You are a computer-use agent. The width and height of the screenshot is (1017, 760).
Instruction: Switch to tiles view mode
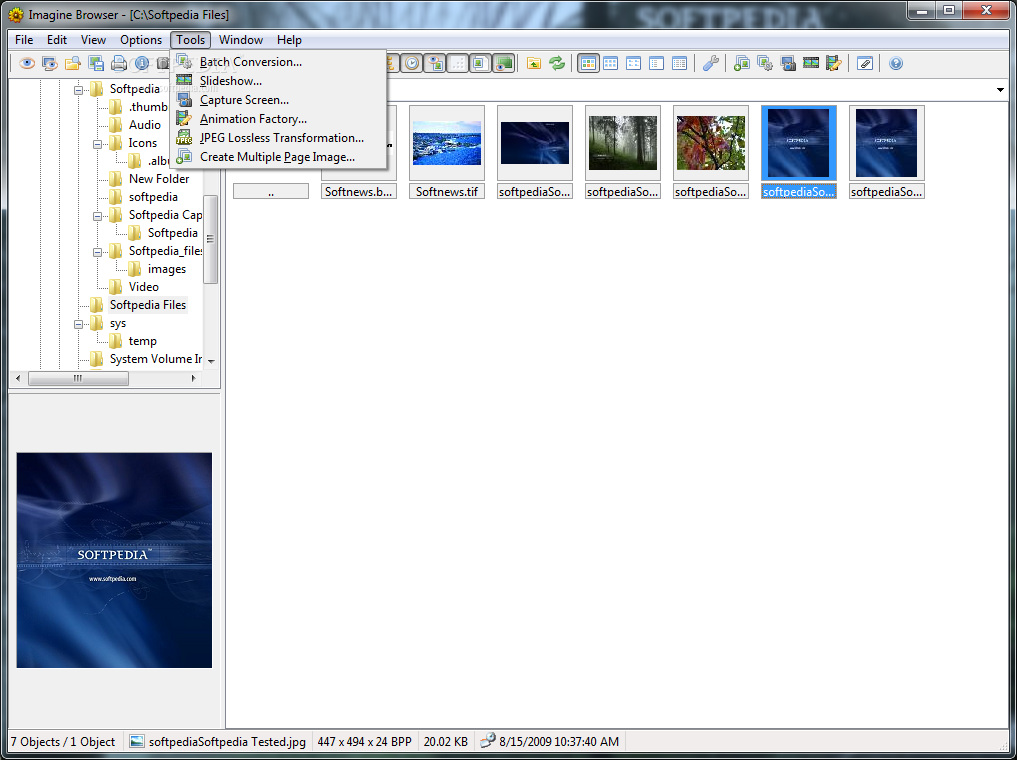click(x=610, y=64)
